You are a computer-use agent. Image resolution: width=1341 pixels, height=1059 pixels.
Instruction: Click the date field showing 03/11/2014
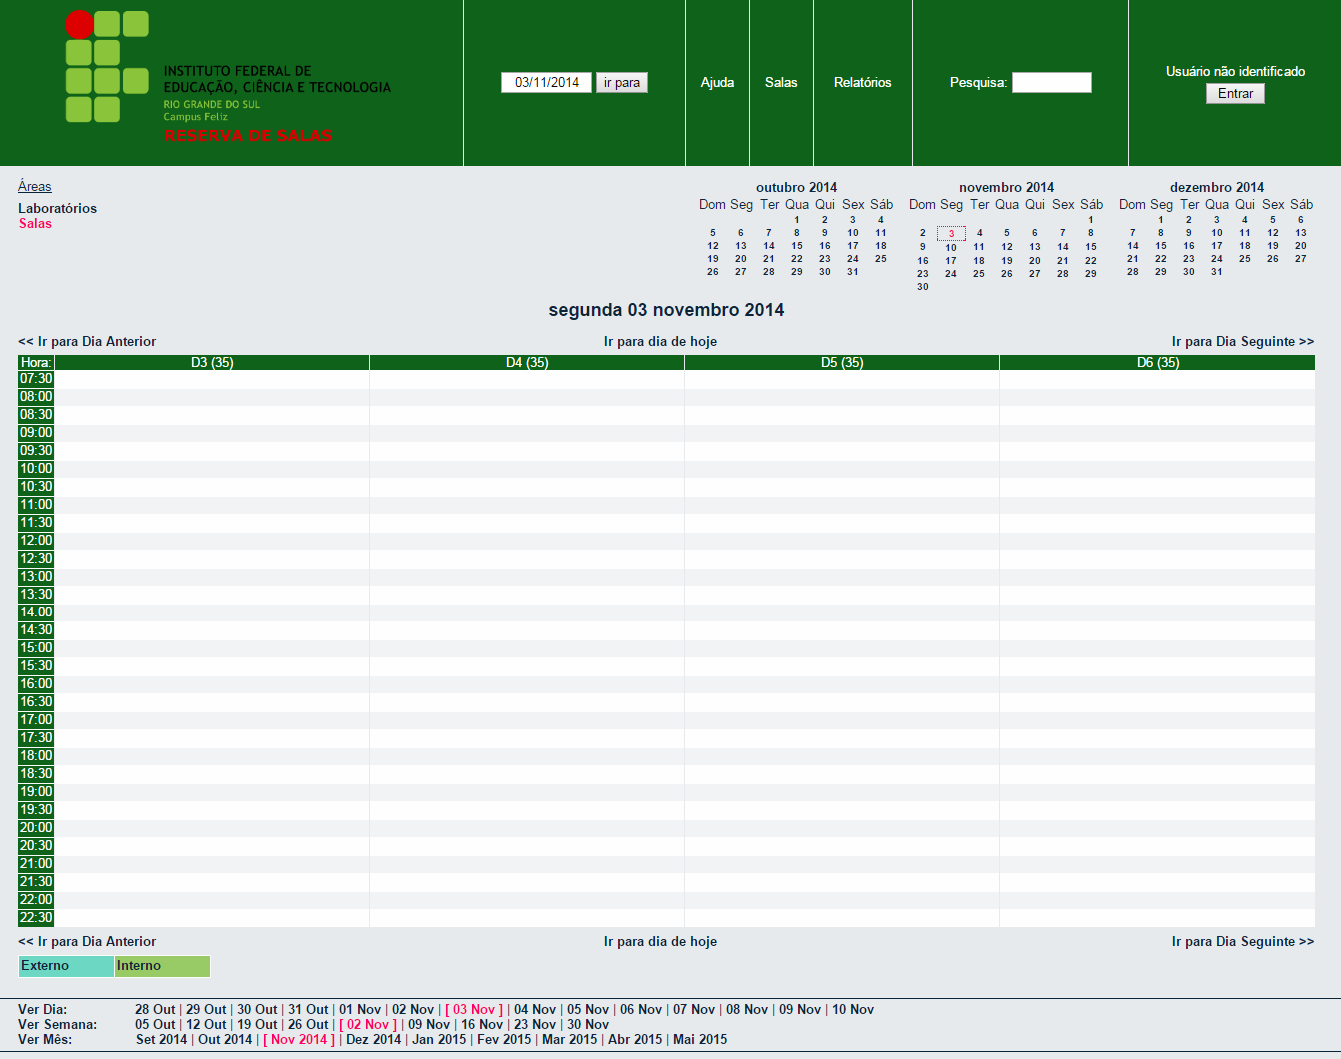(546, 82)
